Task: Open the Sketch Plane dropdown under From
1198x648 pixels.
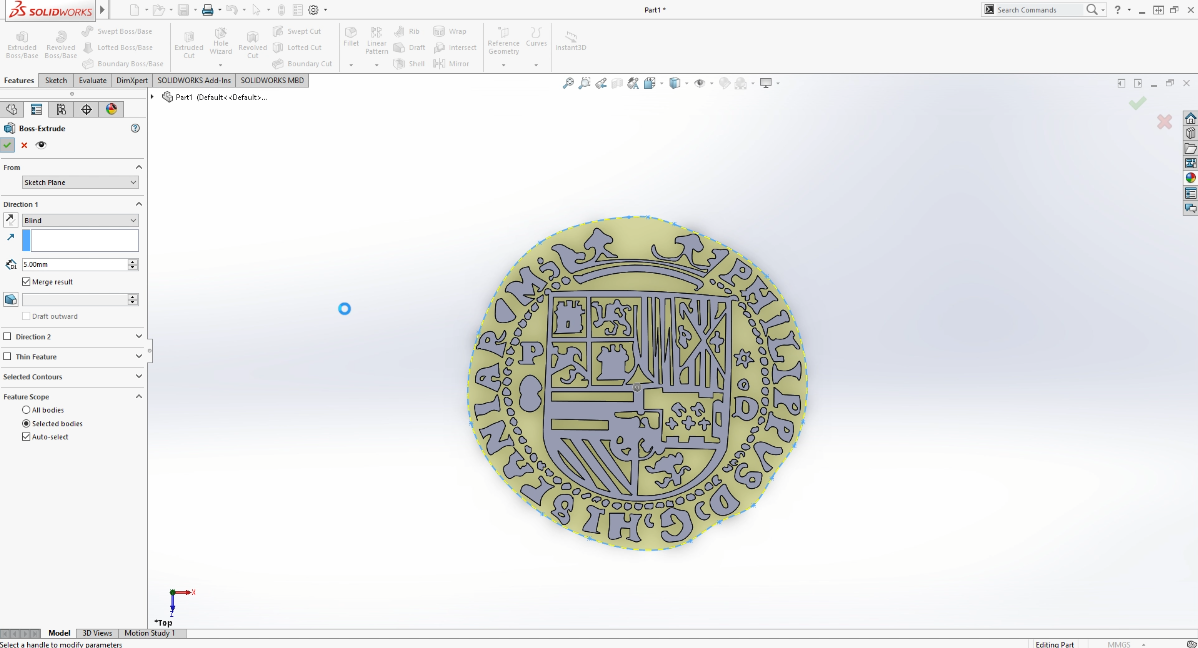Action: coord(80,183)
